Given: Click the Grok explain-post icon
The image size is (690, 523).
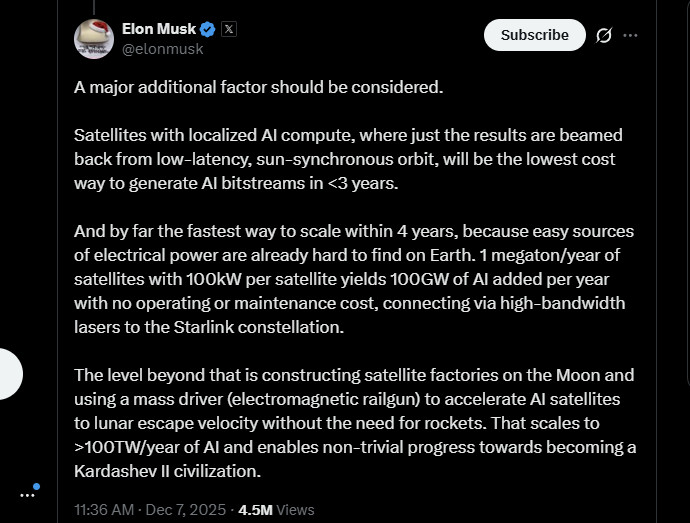Looking at the screenshot, I should click(x=603, y=35).
